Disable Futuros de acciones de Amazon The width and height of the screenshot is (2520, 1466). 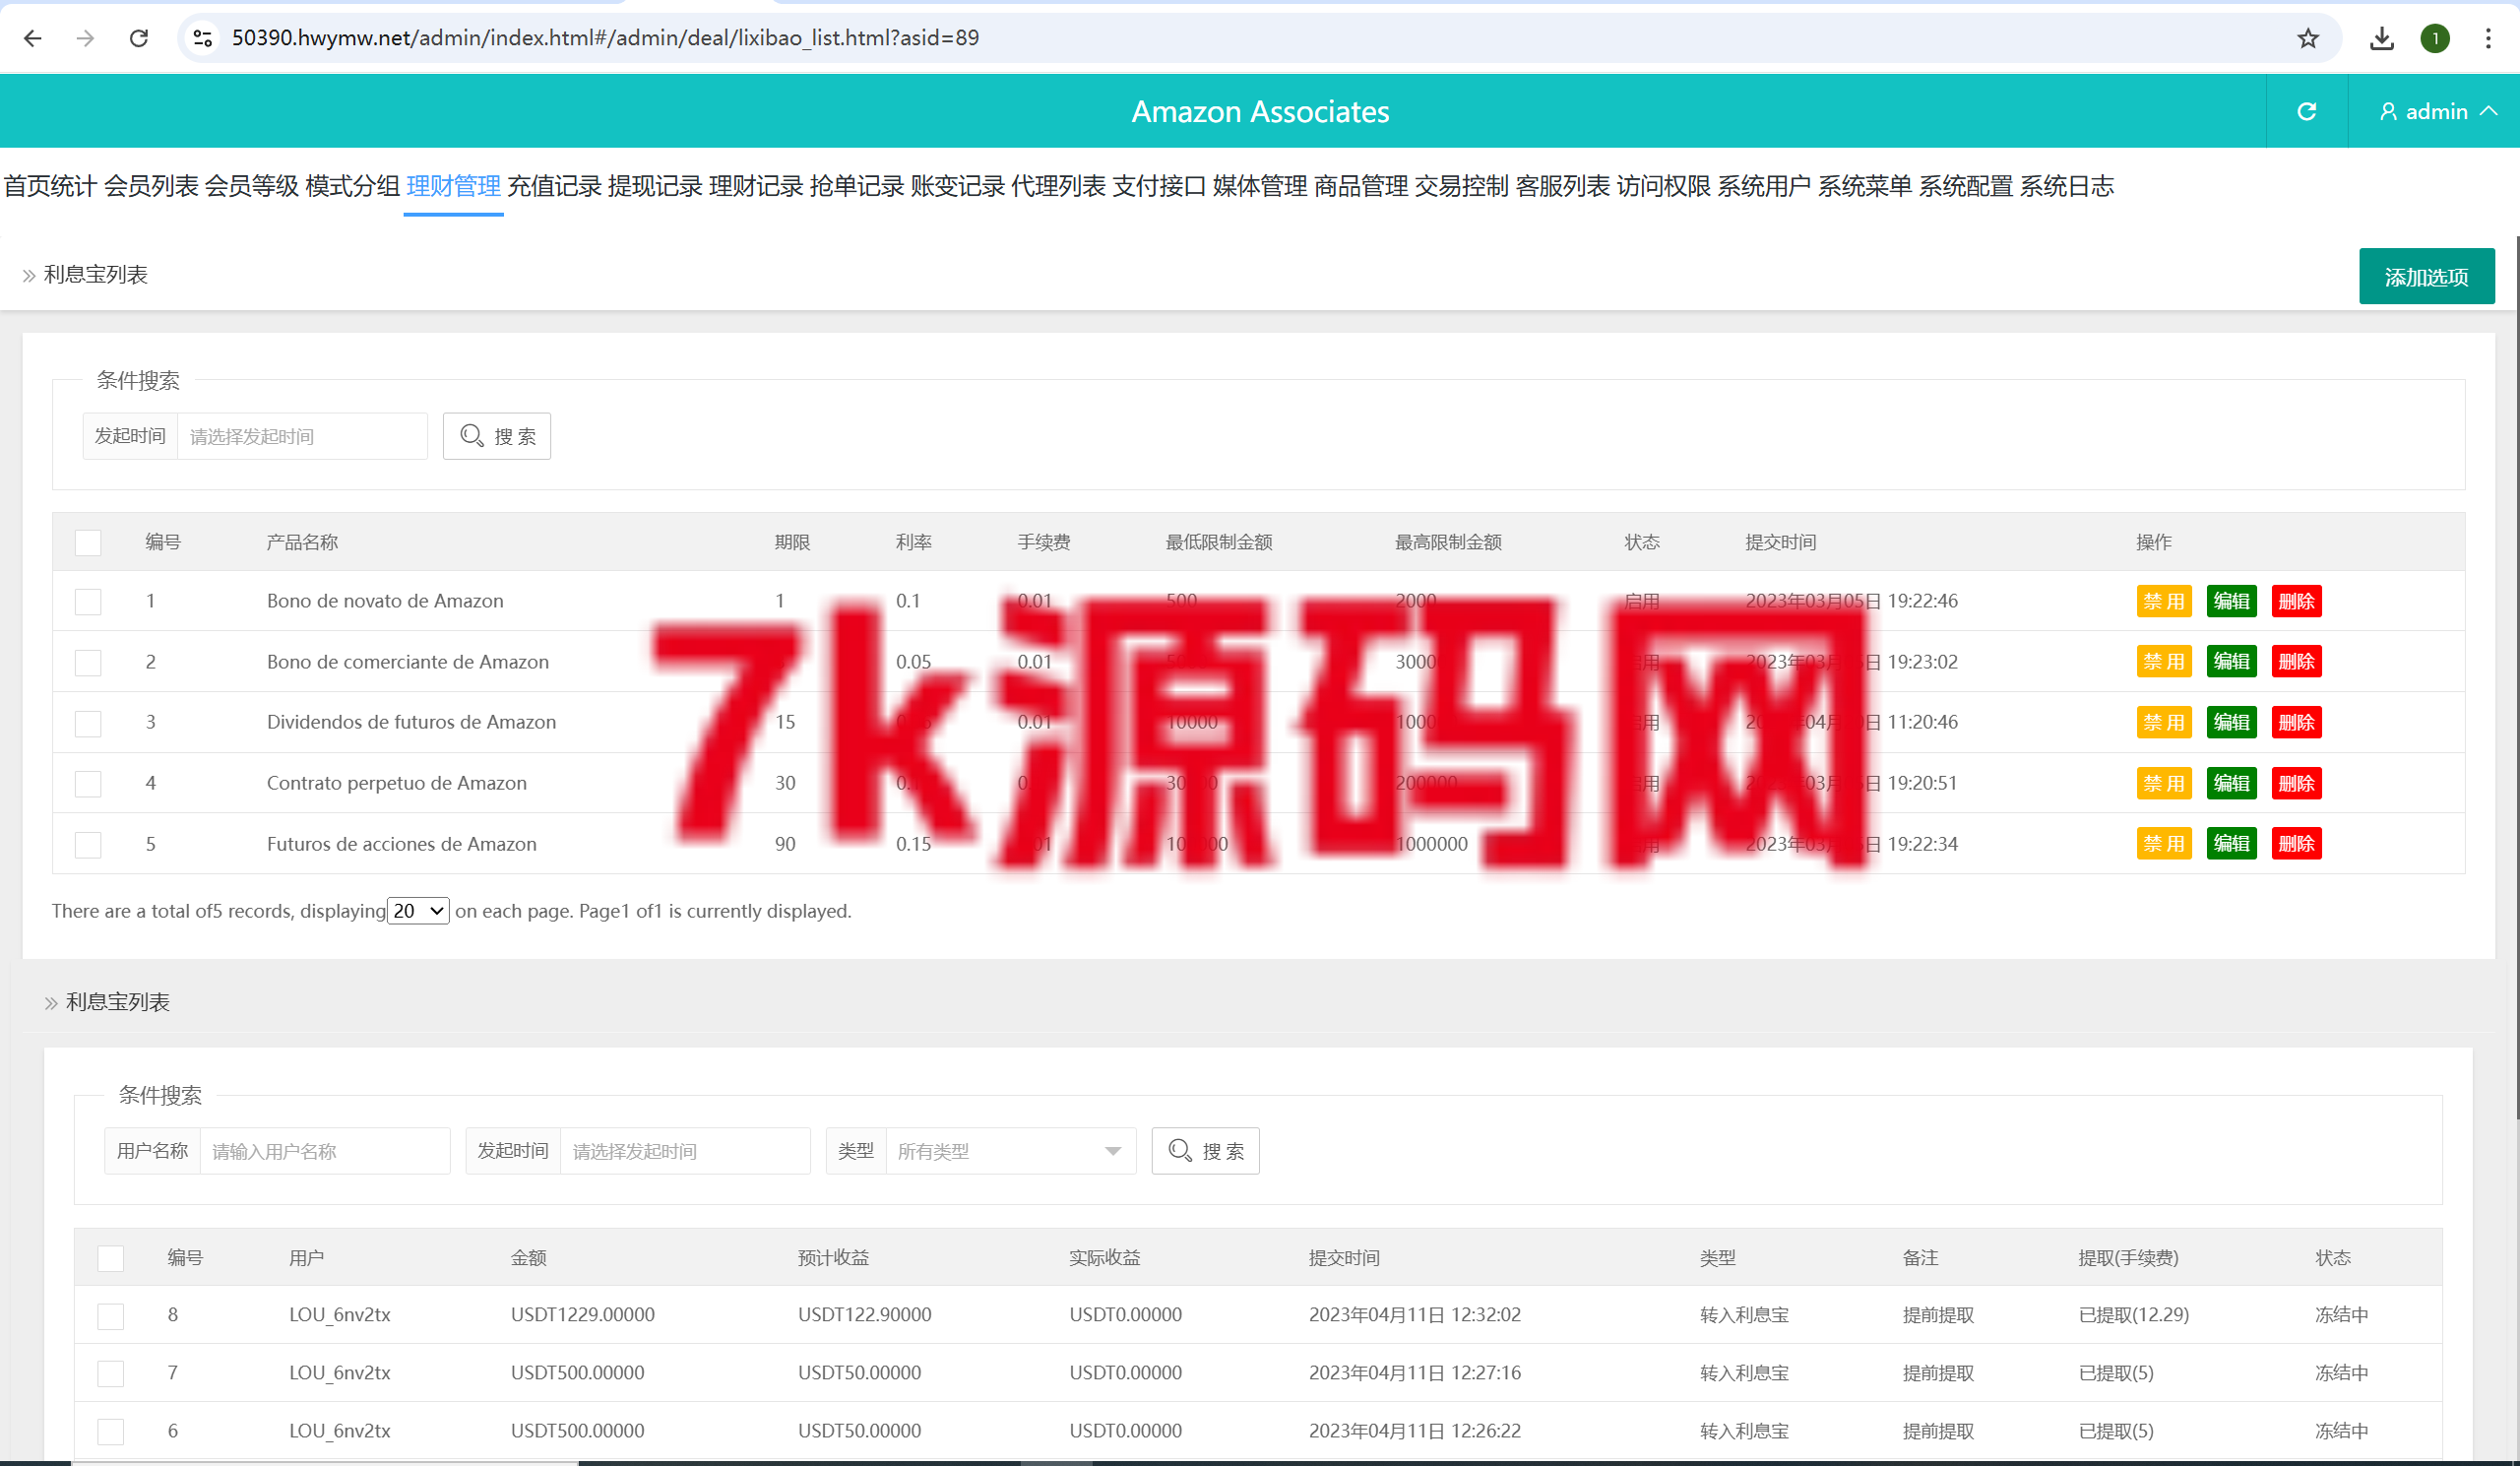coord(2164,843)
